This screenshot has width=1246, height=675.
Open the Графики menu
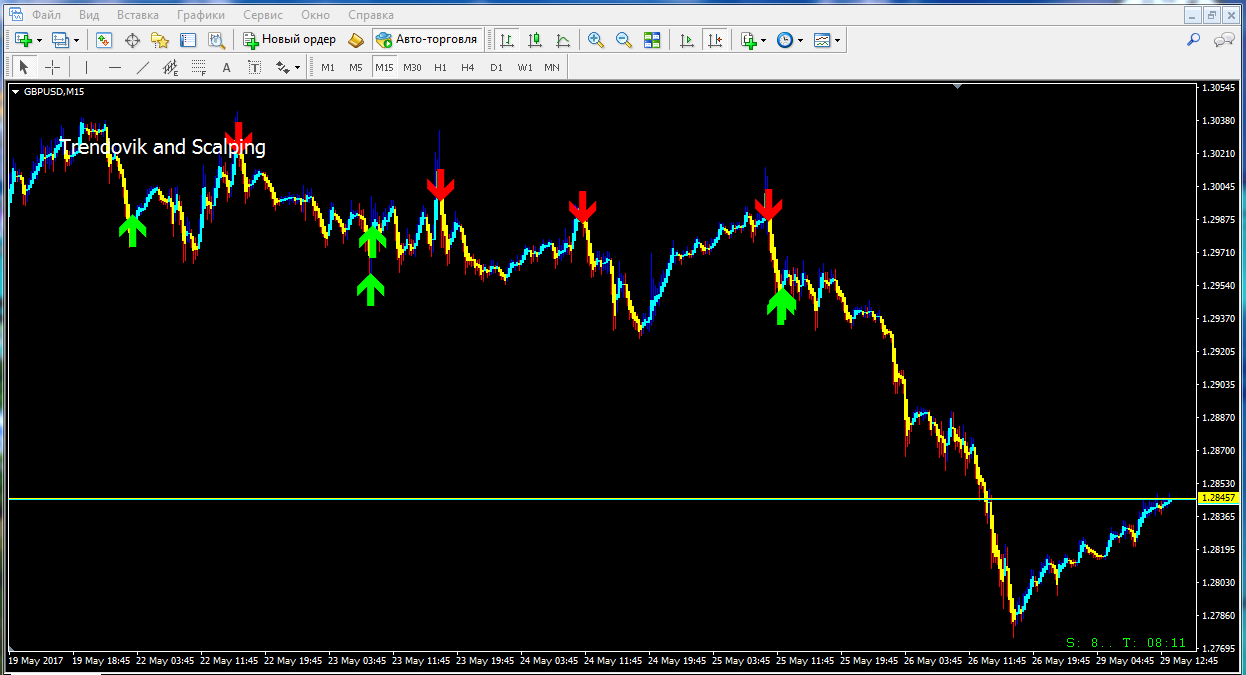[x=200, y=15]
